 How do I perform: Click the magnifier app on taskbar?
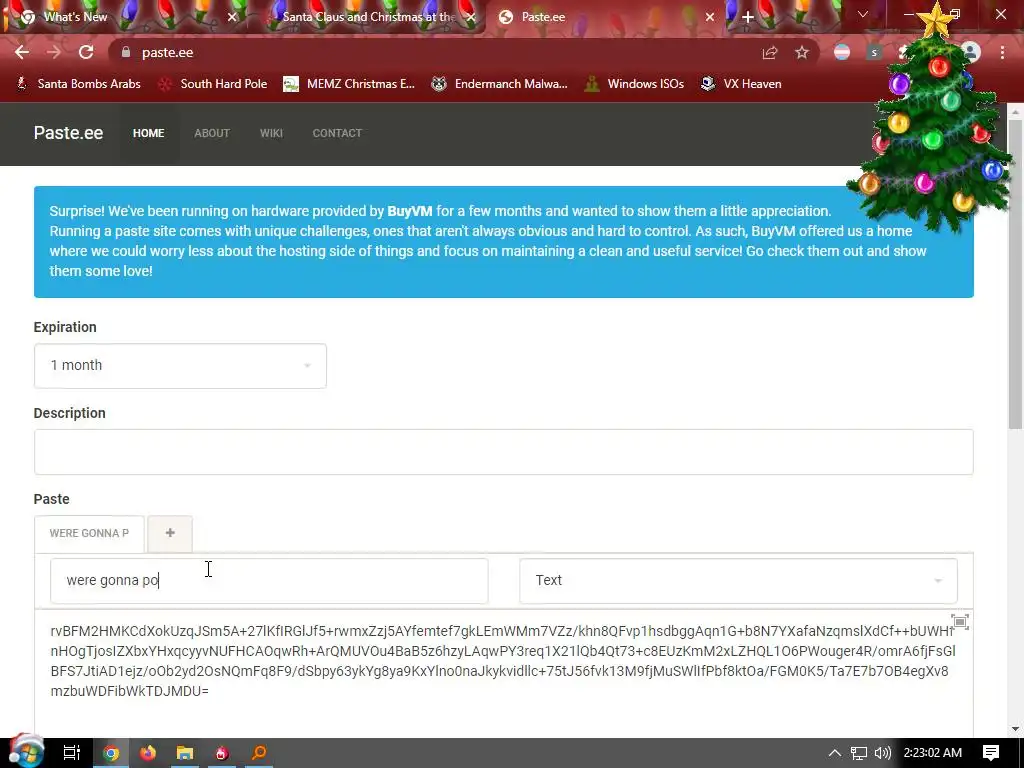click(259, 753)
